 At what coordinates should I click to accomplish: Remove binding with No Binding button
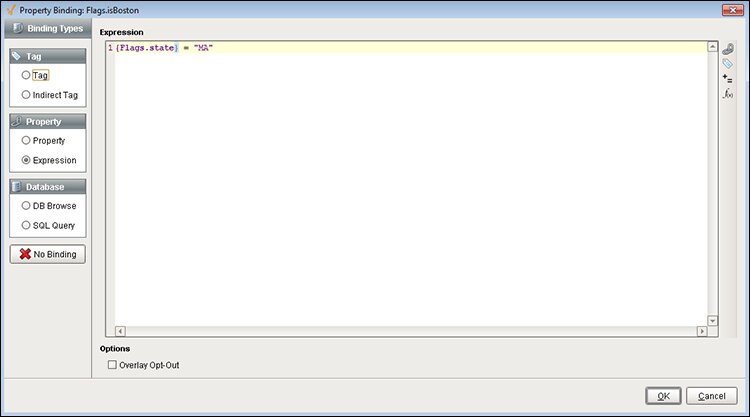click(48, 254)
